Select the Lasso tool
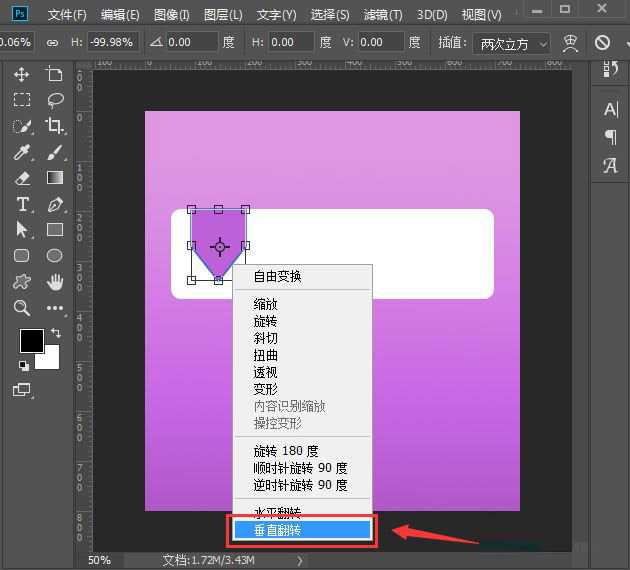This screenshot has width=630, height=570. [55, 100]
